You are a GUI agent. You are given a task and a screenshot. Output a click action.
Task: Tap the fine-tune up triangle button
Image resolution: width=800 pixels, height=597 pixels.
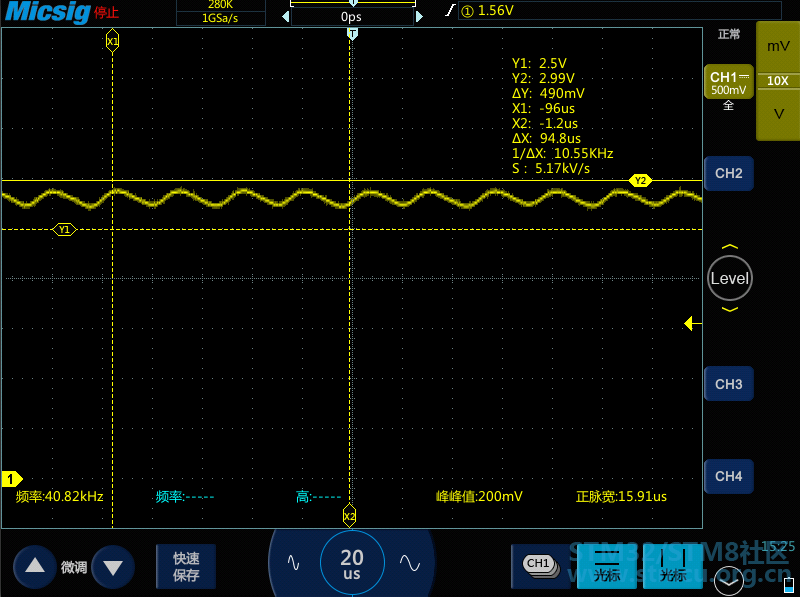(x=35, y=566)
